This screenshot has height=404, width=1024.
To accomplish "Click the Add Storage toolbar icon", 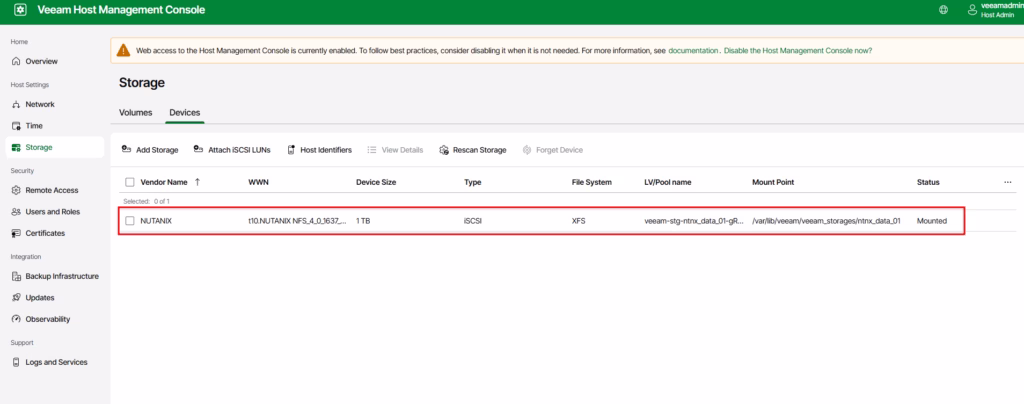I will tap(127, 149).
